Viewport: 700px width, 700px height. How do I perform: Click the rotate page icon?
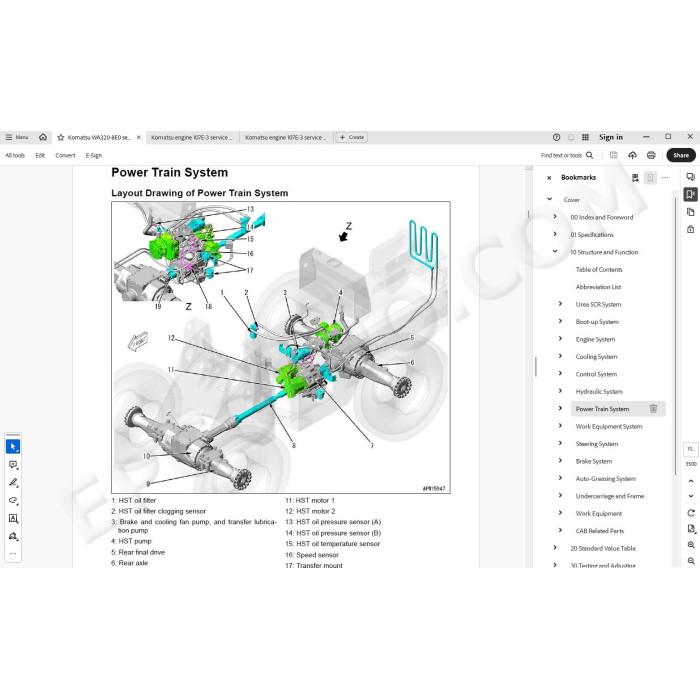[x=691, y=513]
